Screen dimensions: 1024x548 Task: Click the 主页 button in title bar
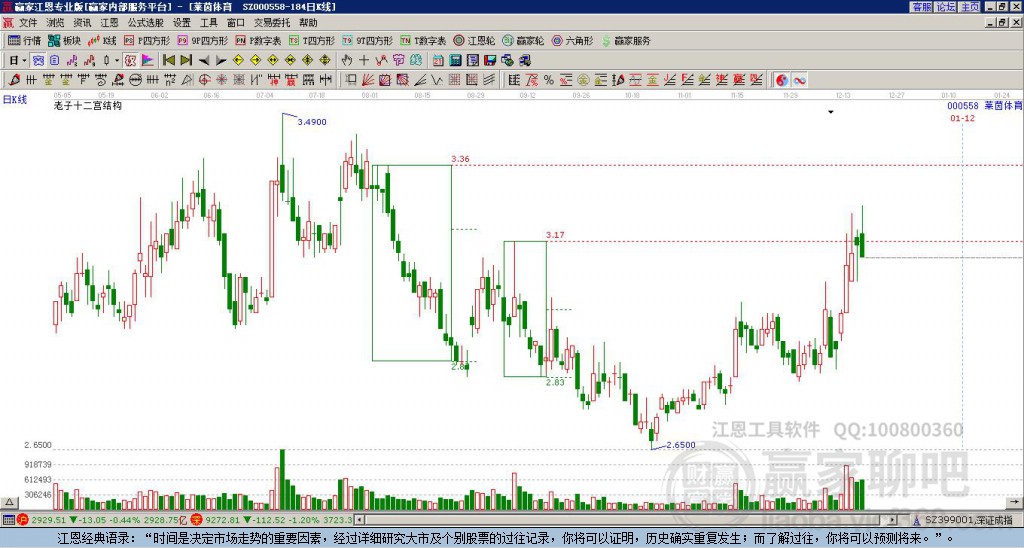(x=970, y=7)
